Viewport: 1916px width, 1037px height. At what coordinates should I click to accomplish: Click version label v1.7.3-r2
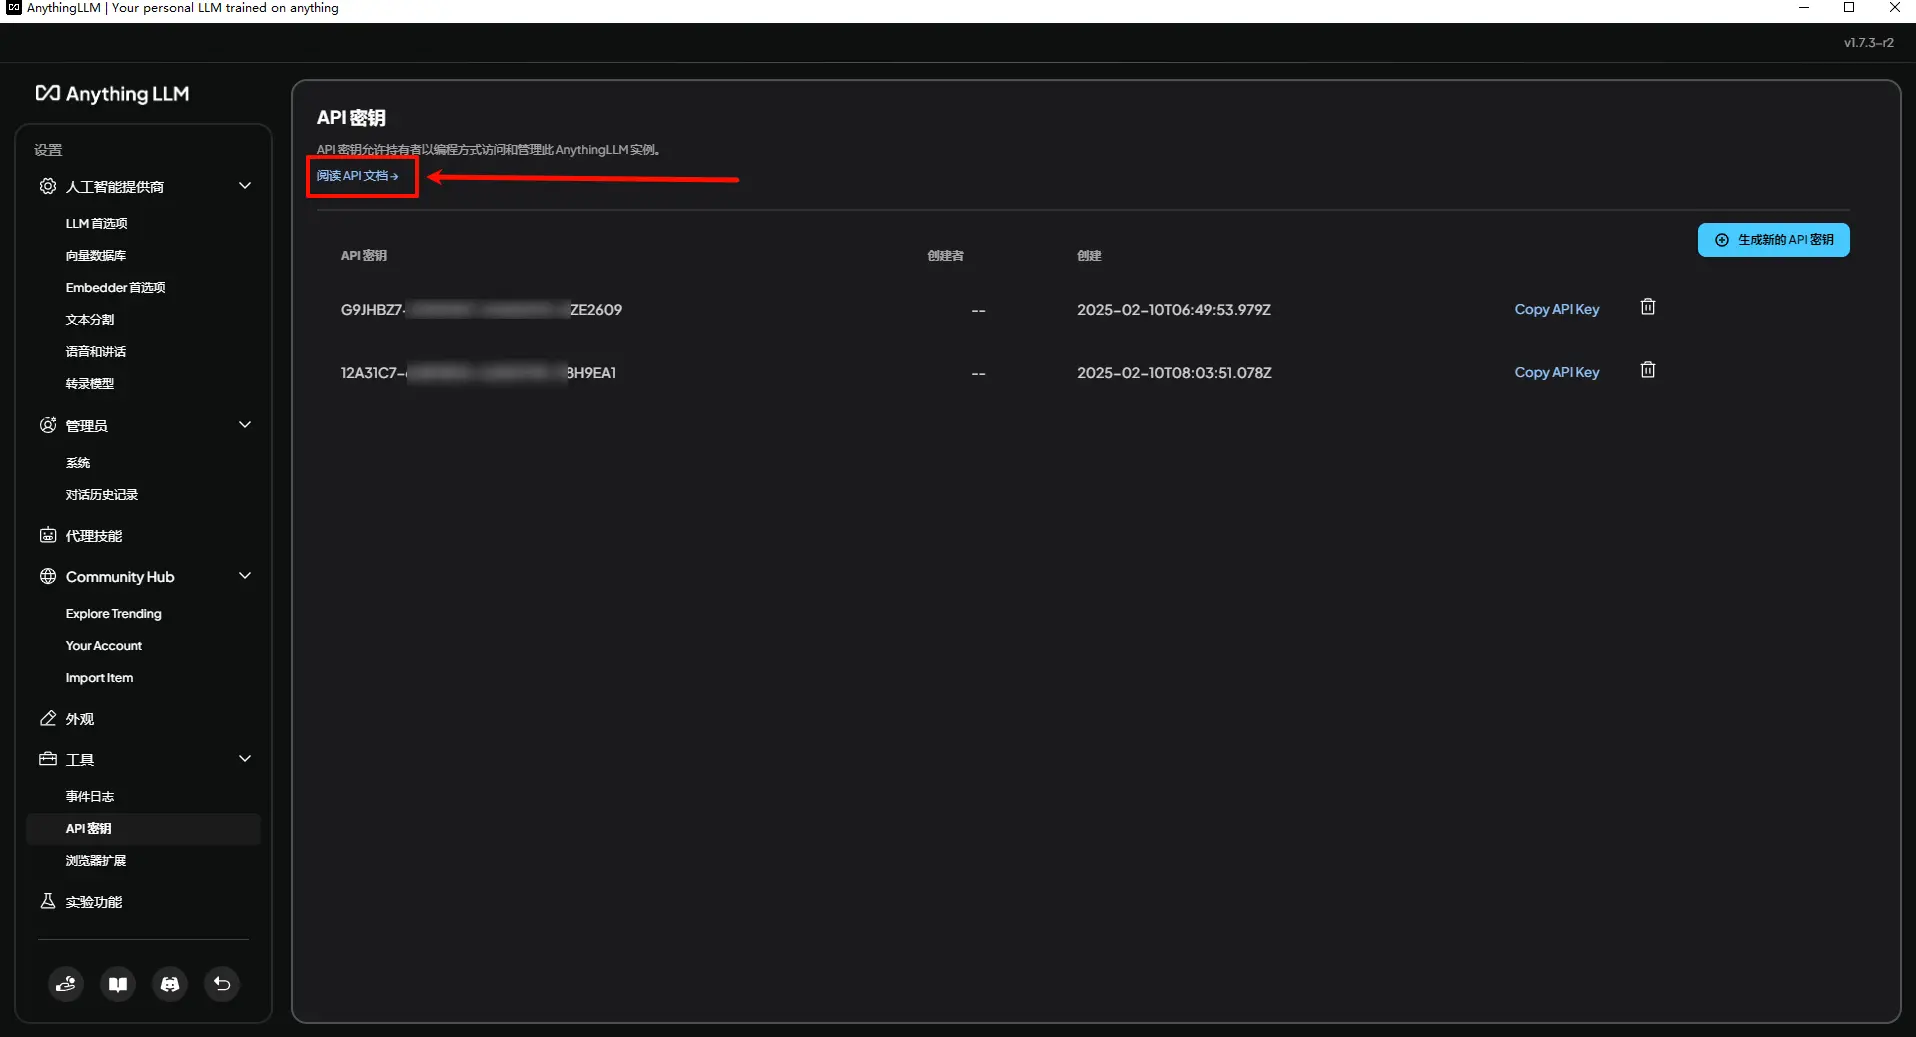[x=1868, y=42]
